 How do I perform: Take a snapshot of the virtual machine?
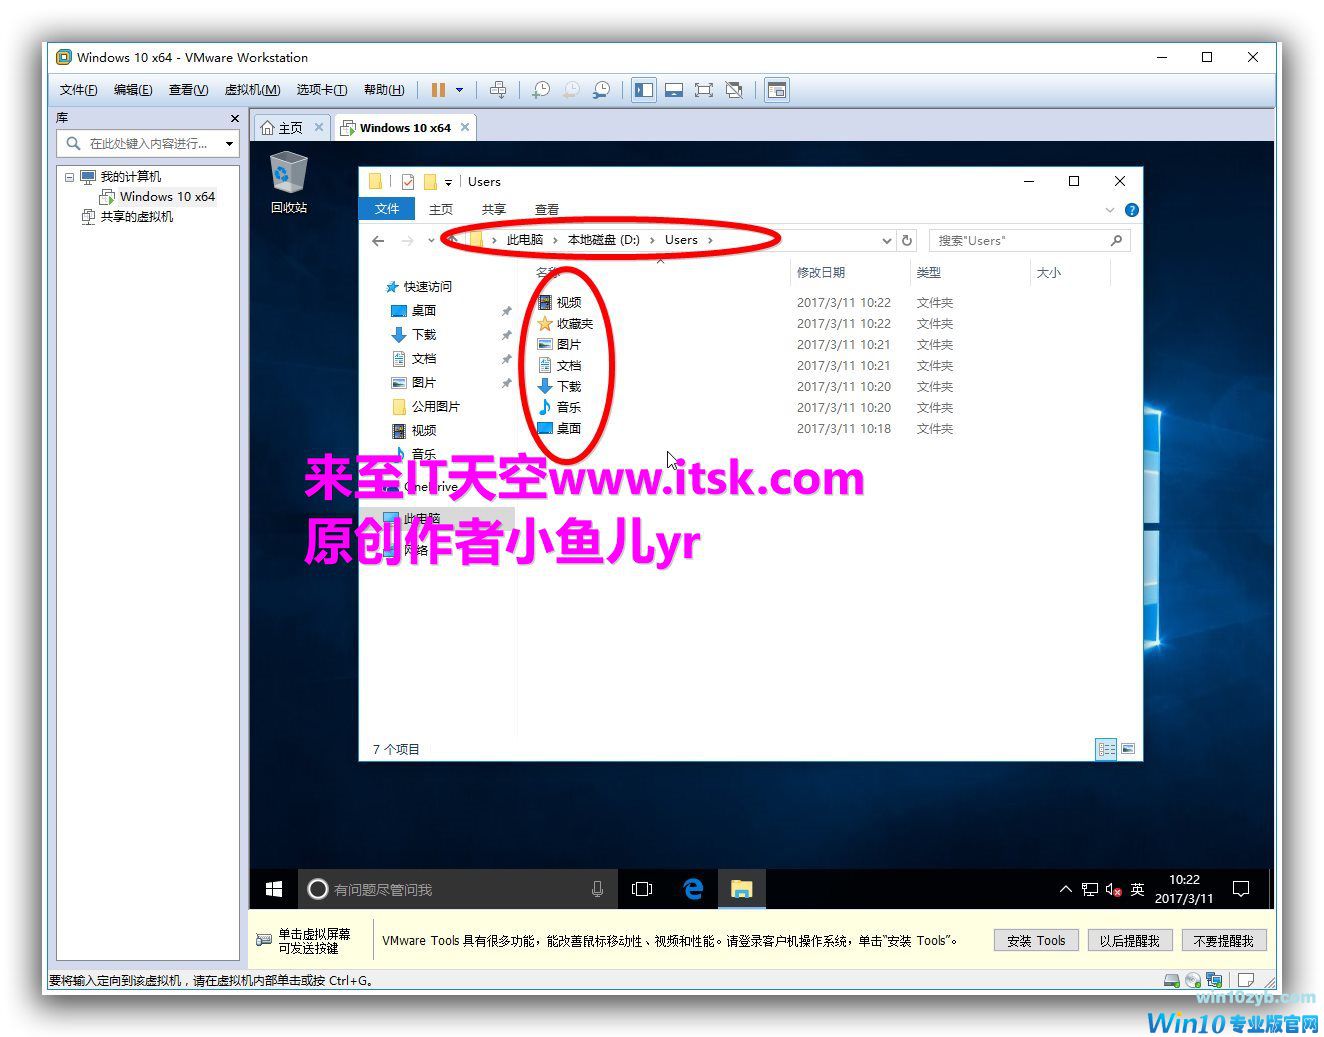coord(541,90)
